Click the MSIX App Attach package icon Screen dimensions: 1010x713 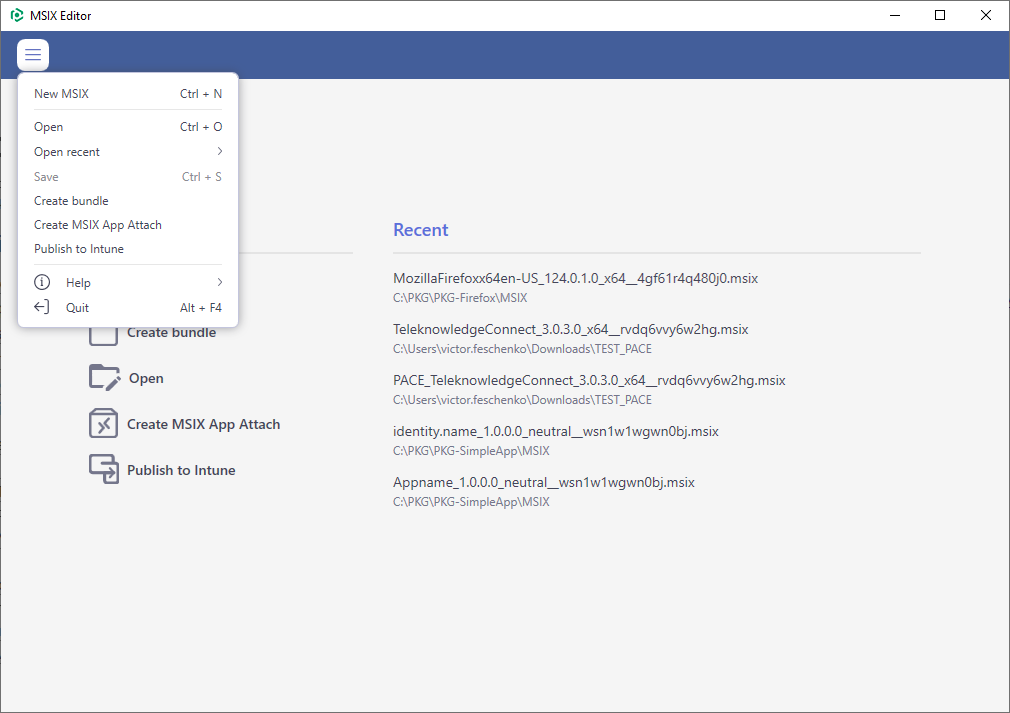103,423
